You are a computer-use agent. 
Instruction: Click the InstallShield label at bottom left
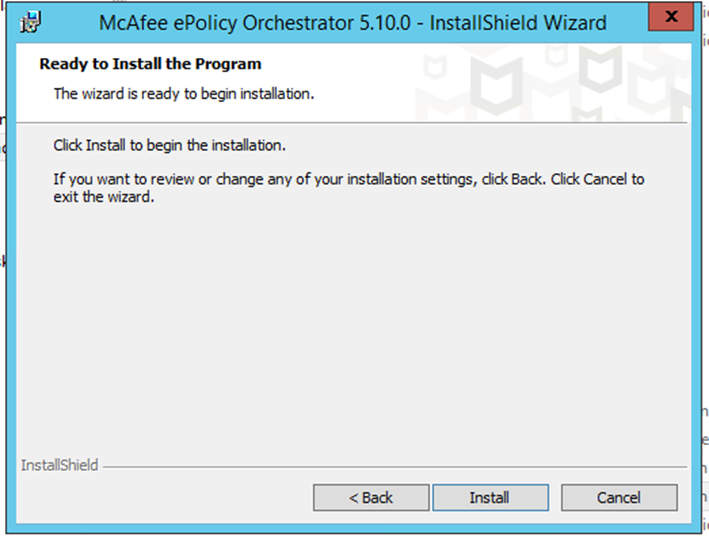point(60,465)
